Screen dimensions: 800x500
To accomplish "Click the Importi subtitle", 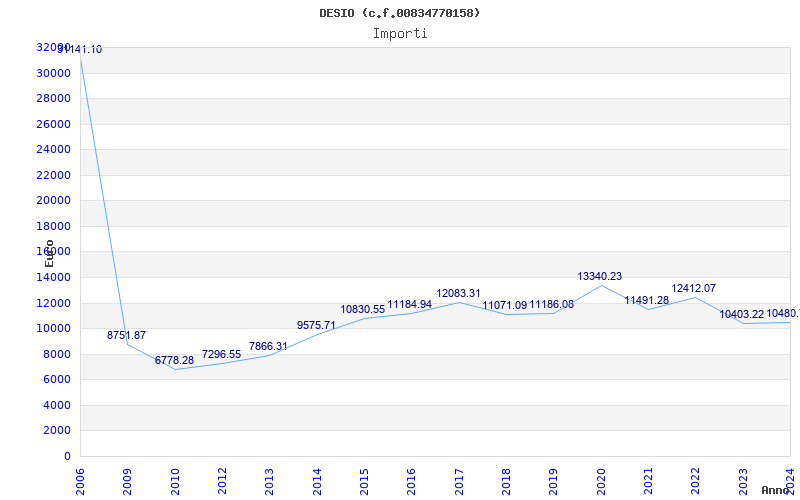I will pos(400,34).
